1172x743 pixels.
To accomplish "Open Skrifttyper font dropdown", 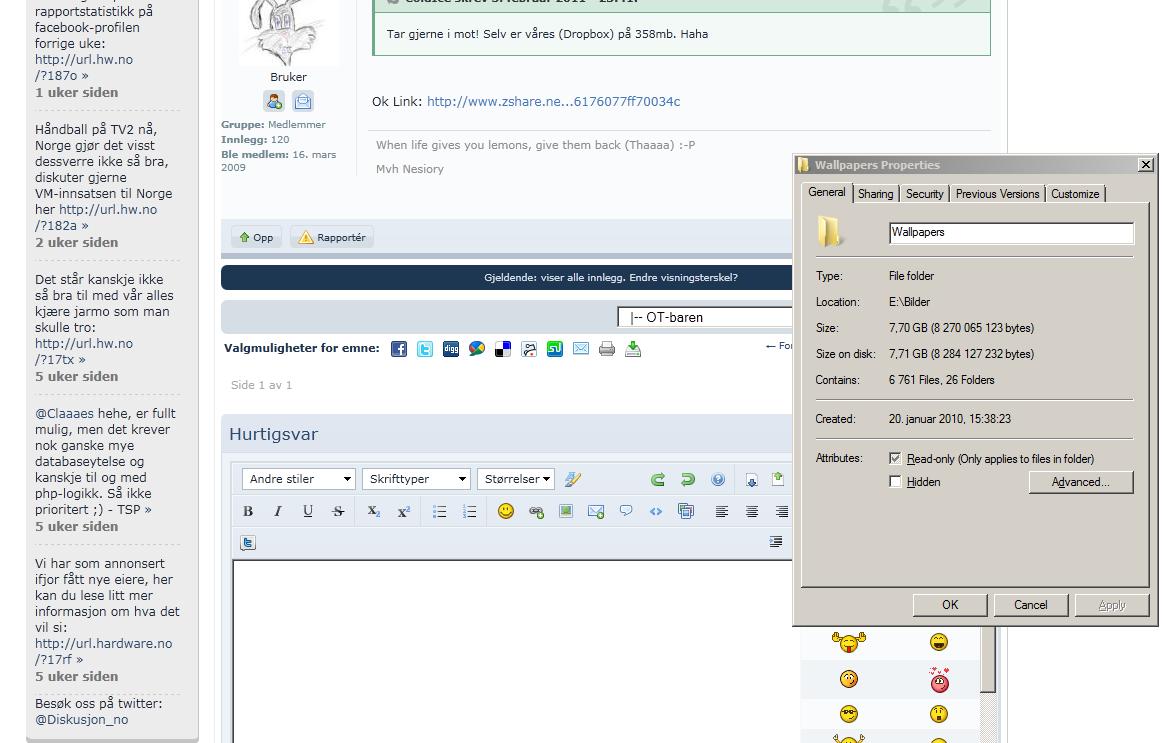I will [416, 479].
